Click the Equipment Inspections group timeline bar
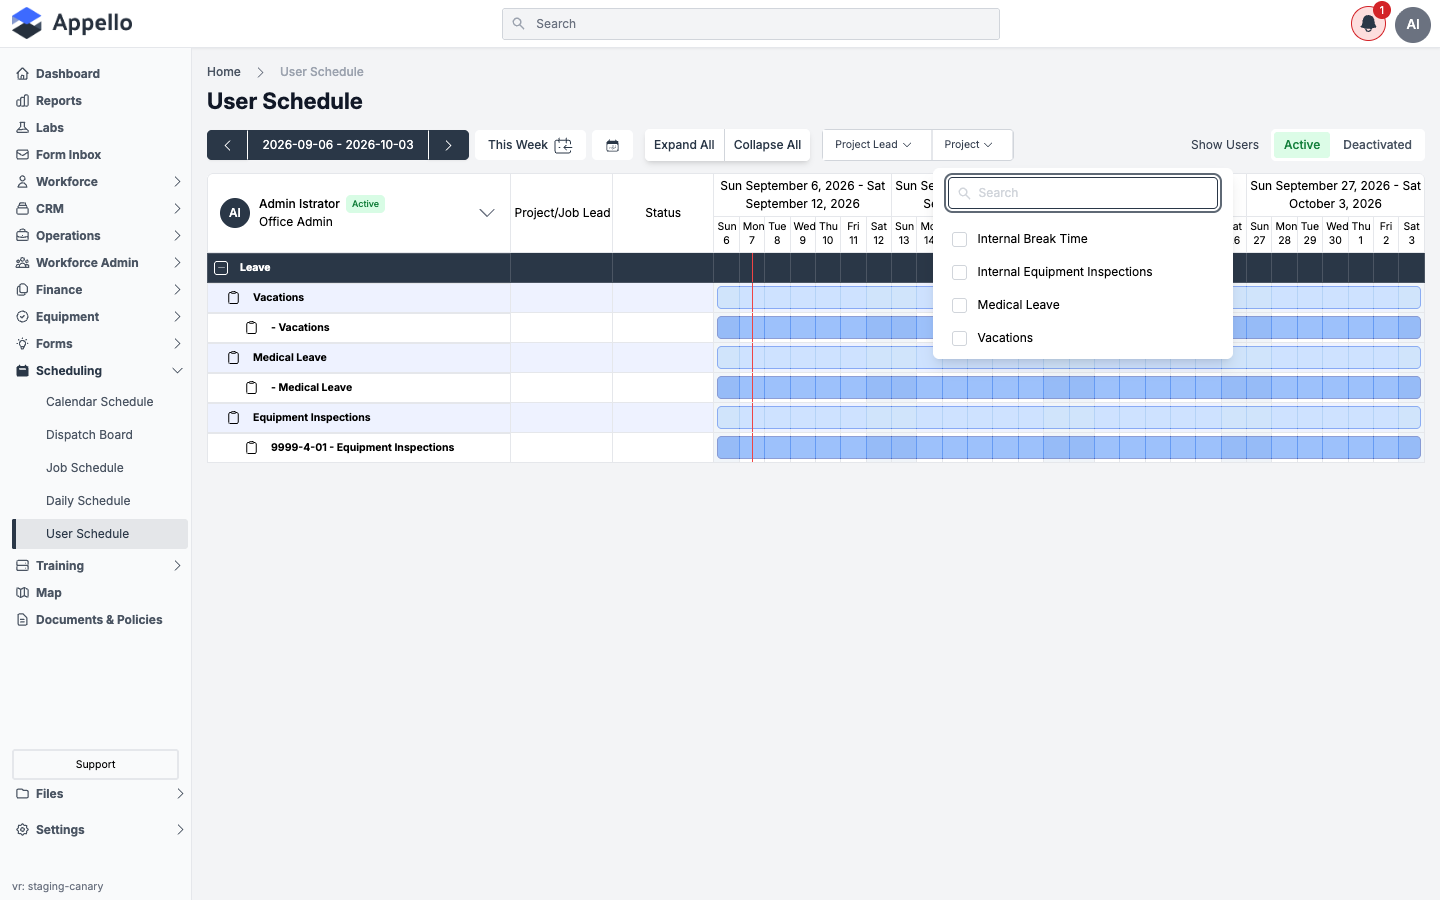The image size is (1440, 918). tap(1069, 418)
